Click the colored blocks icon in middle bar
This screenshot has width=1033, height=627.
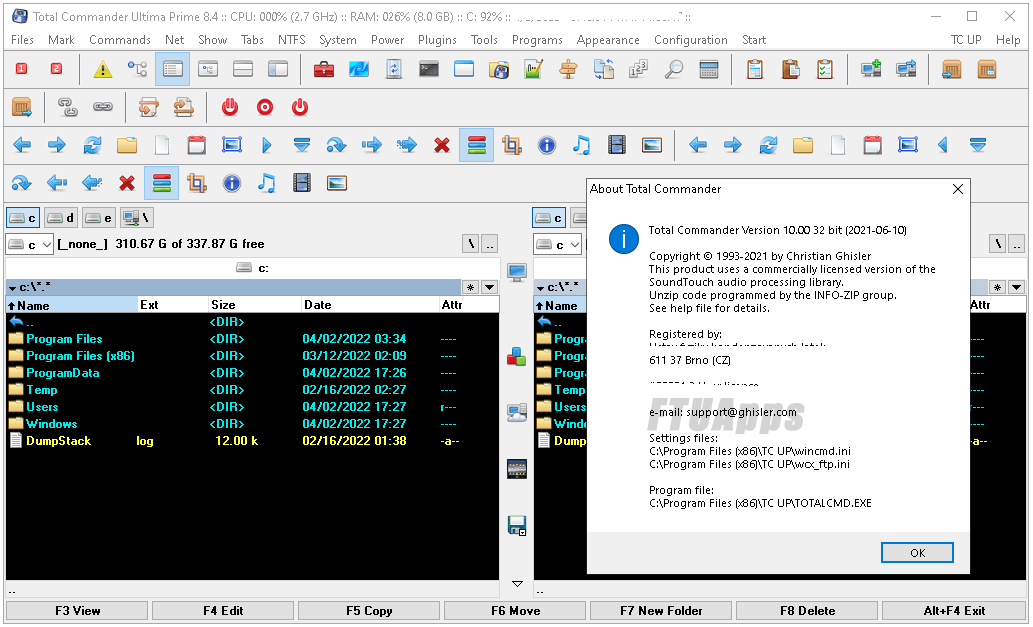pyautogui.click(x=517, y=357)
